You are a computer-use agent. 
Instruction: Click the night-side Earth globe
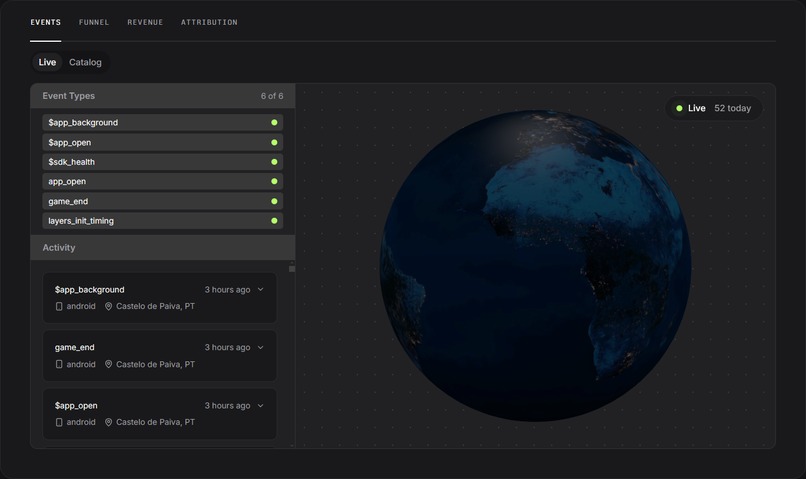point(535,266)
